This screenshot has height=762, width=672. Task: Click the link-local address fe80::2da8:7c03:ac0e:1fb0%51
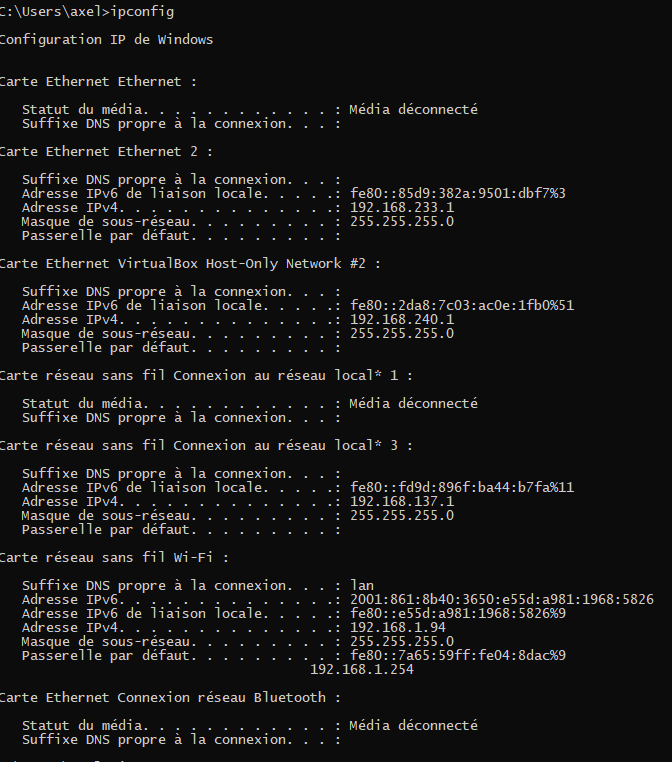[462, 305]
